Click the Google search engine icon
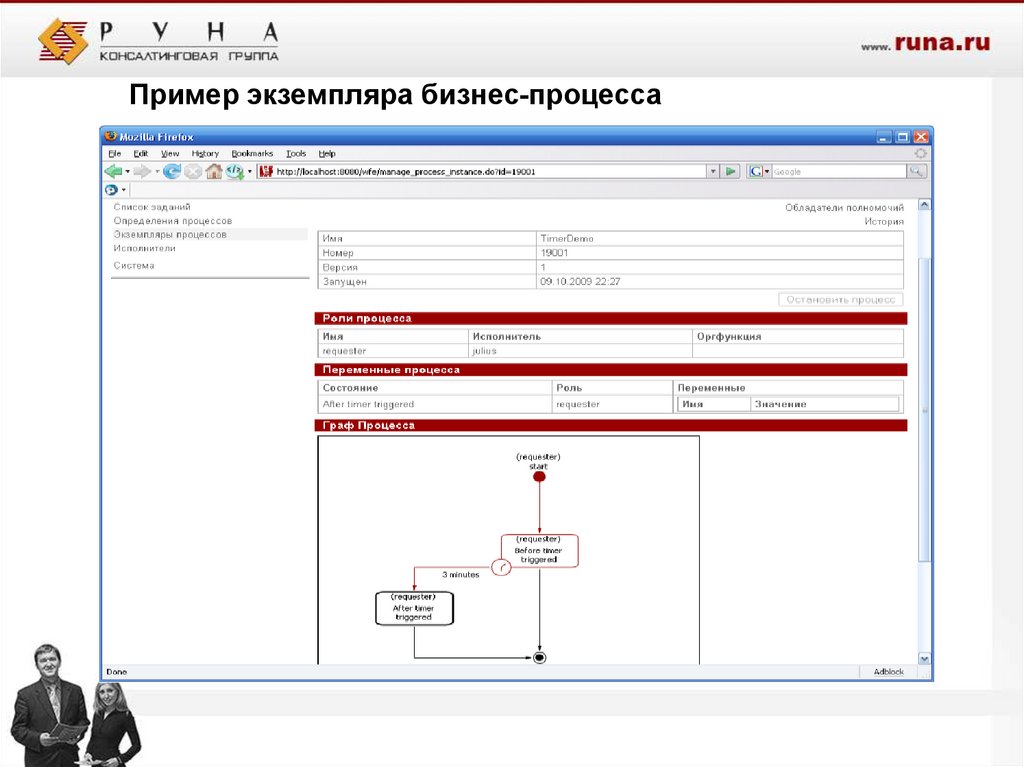The height and width of the screenshot is (767, 1024). (x=755, y=171)
